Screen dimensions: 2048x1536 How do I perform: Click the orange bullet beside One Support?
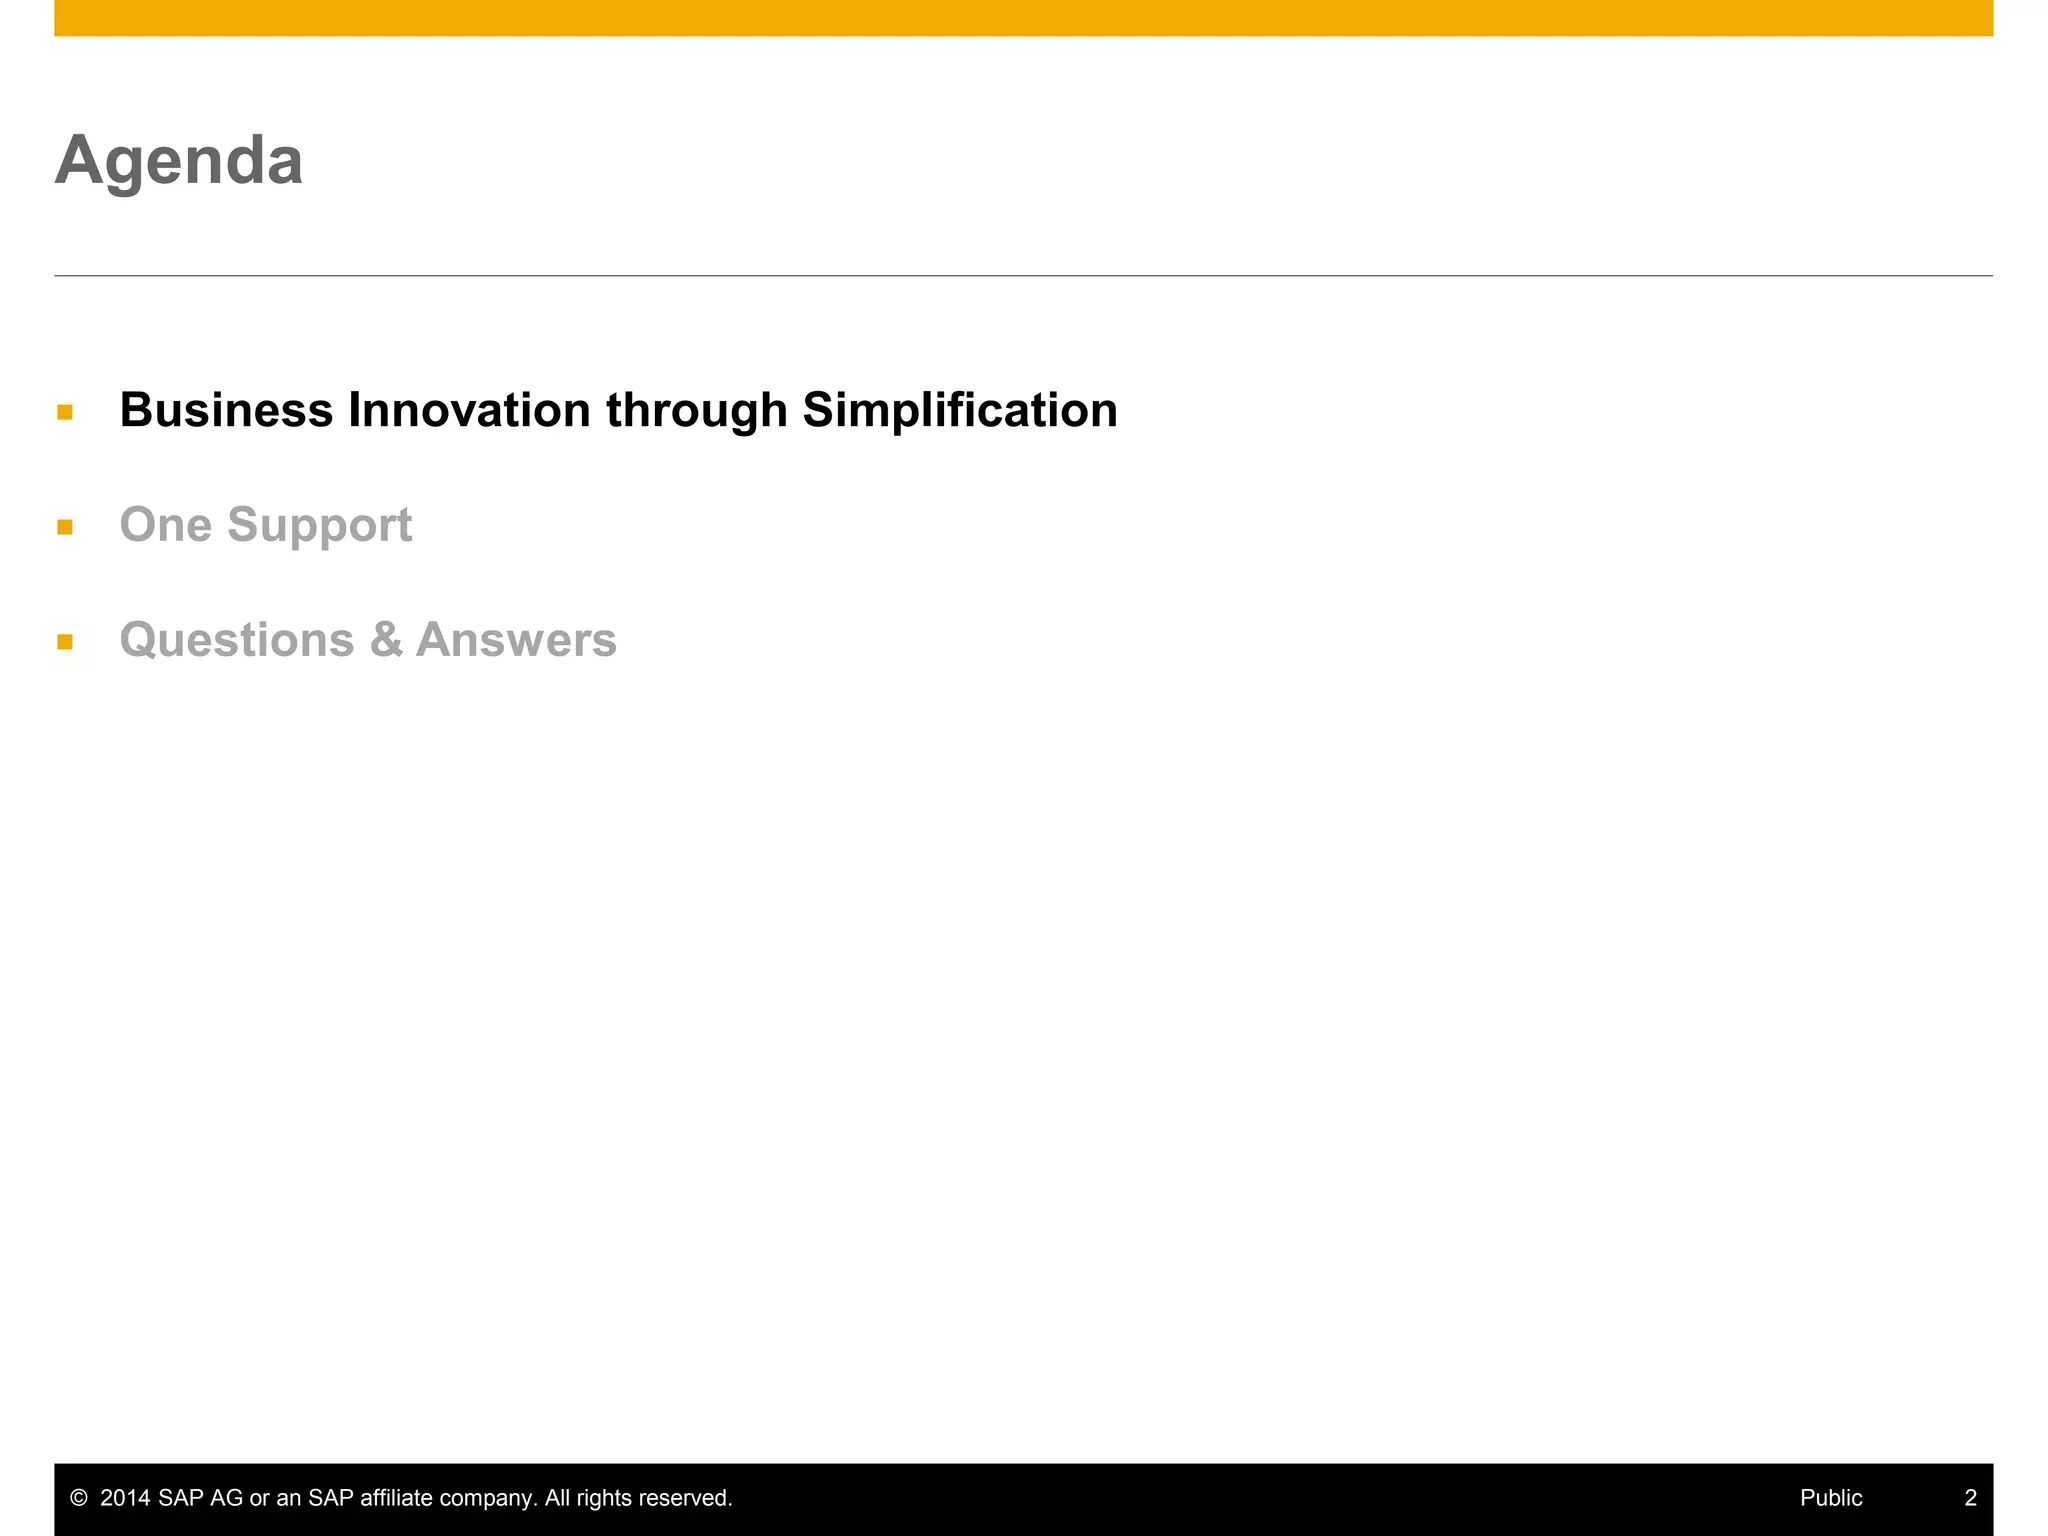65,527
